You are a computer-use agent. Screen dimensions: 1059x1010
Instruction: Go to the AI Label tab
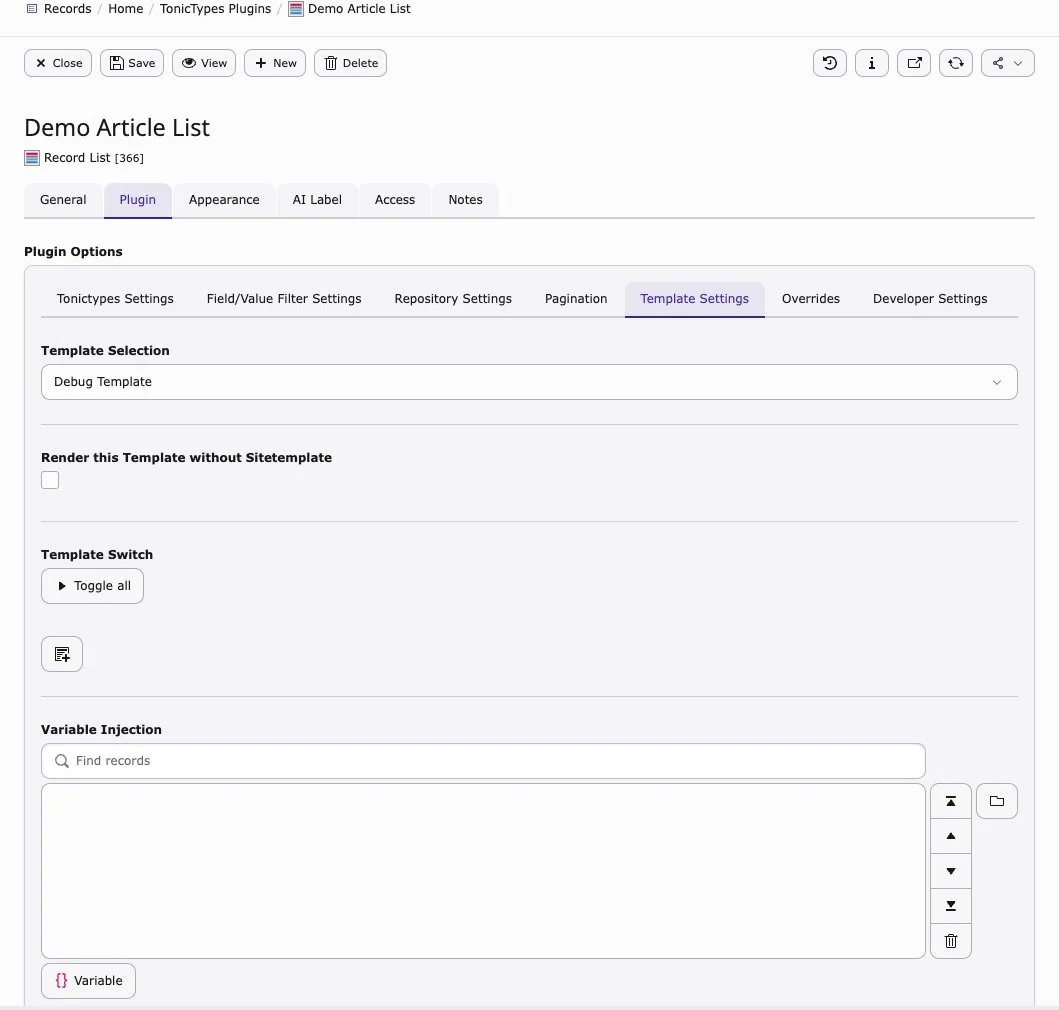tap(317, 200)
